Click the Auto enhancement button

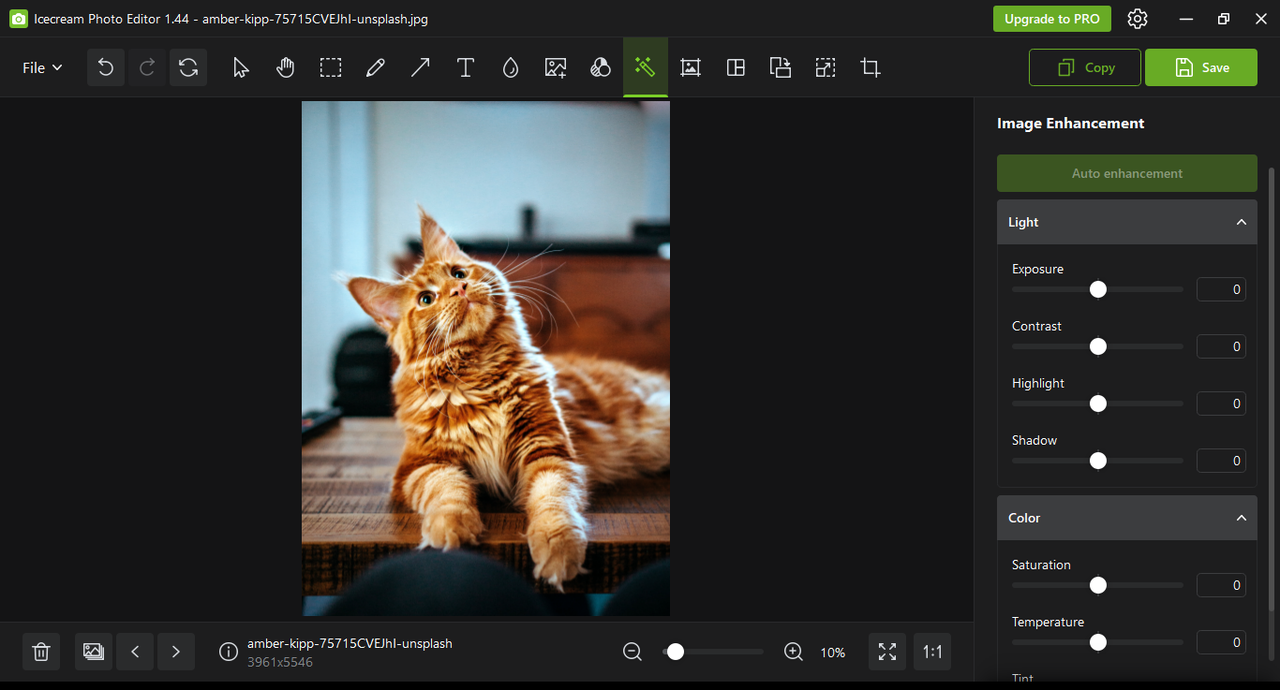(x=1127, y=173)
